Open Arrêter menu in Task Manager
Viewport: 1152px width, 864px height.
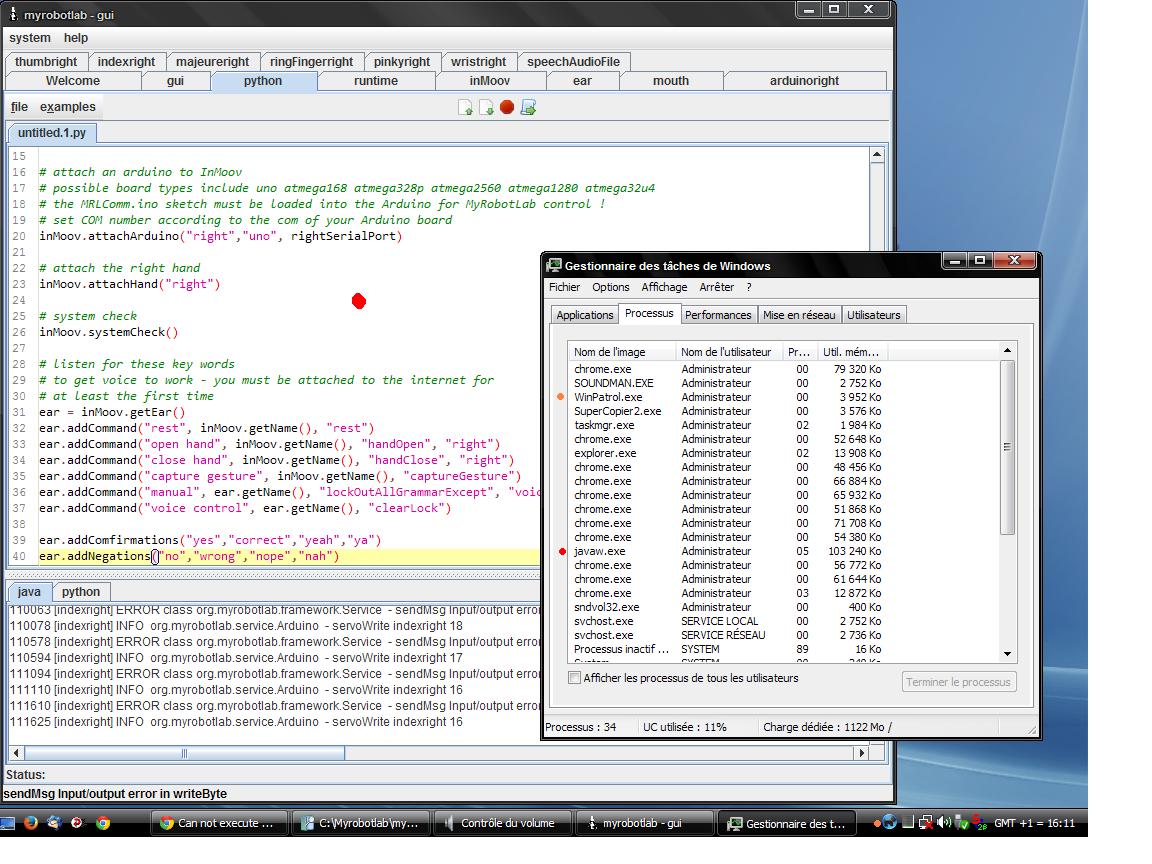click(716, 287)
